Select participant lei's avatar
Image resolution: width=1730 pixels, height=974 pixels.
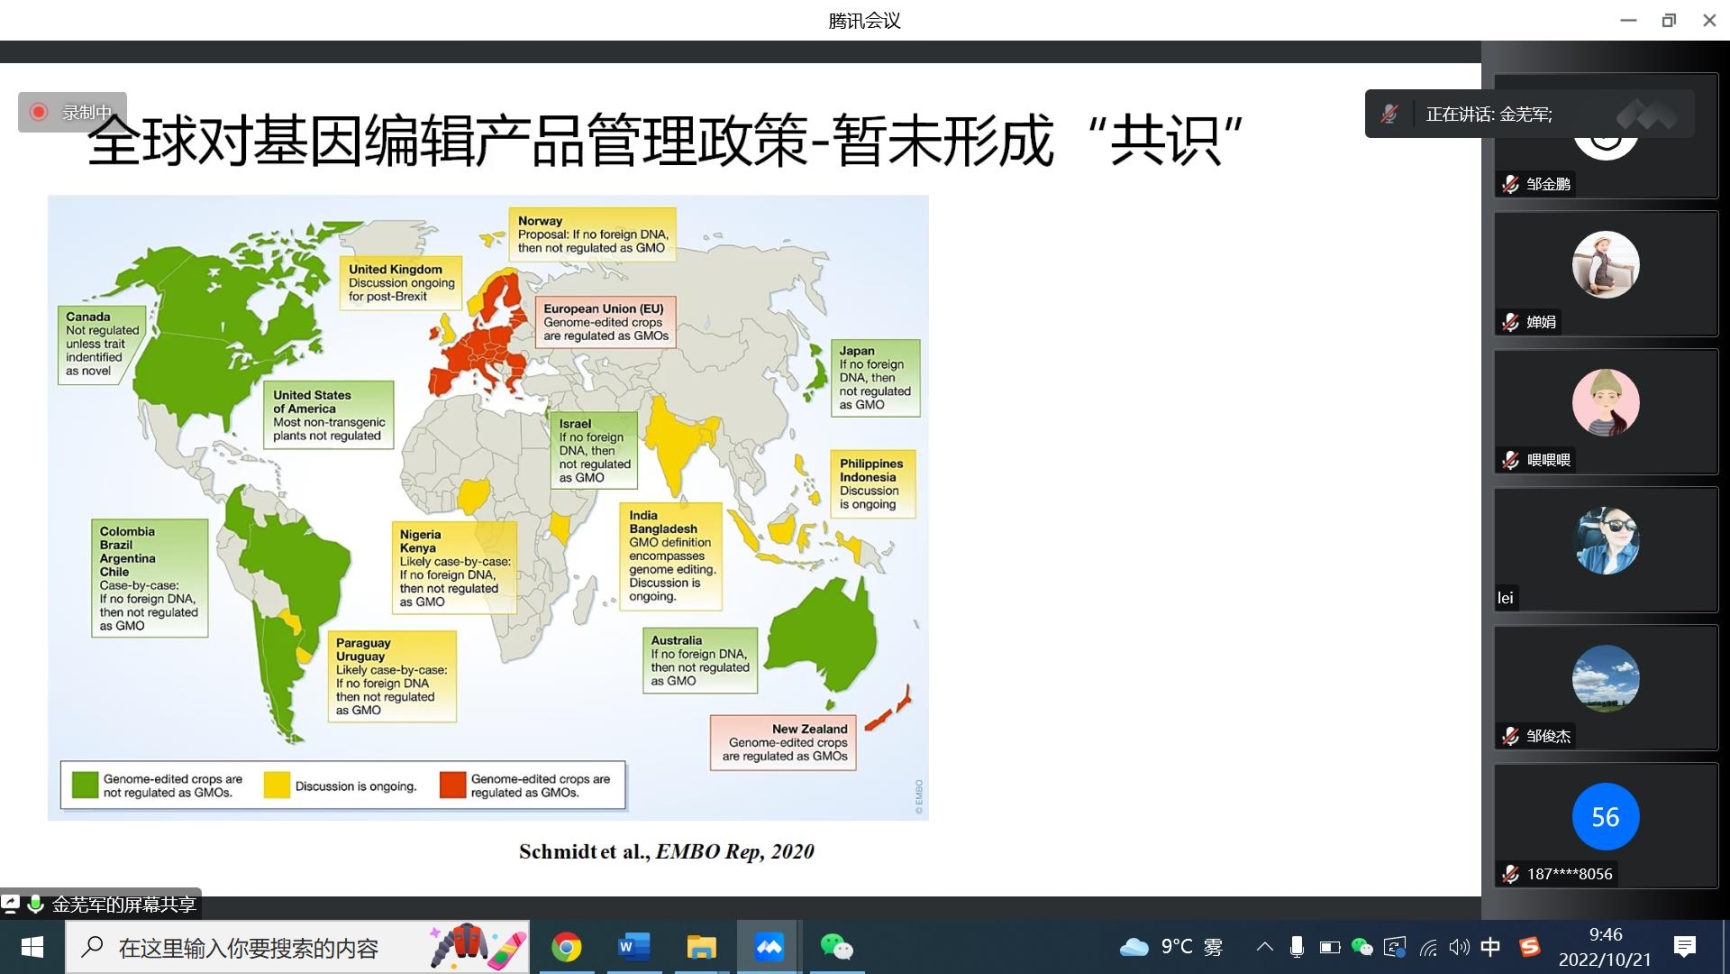tap(1605, 541)
